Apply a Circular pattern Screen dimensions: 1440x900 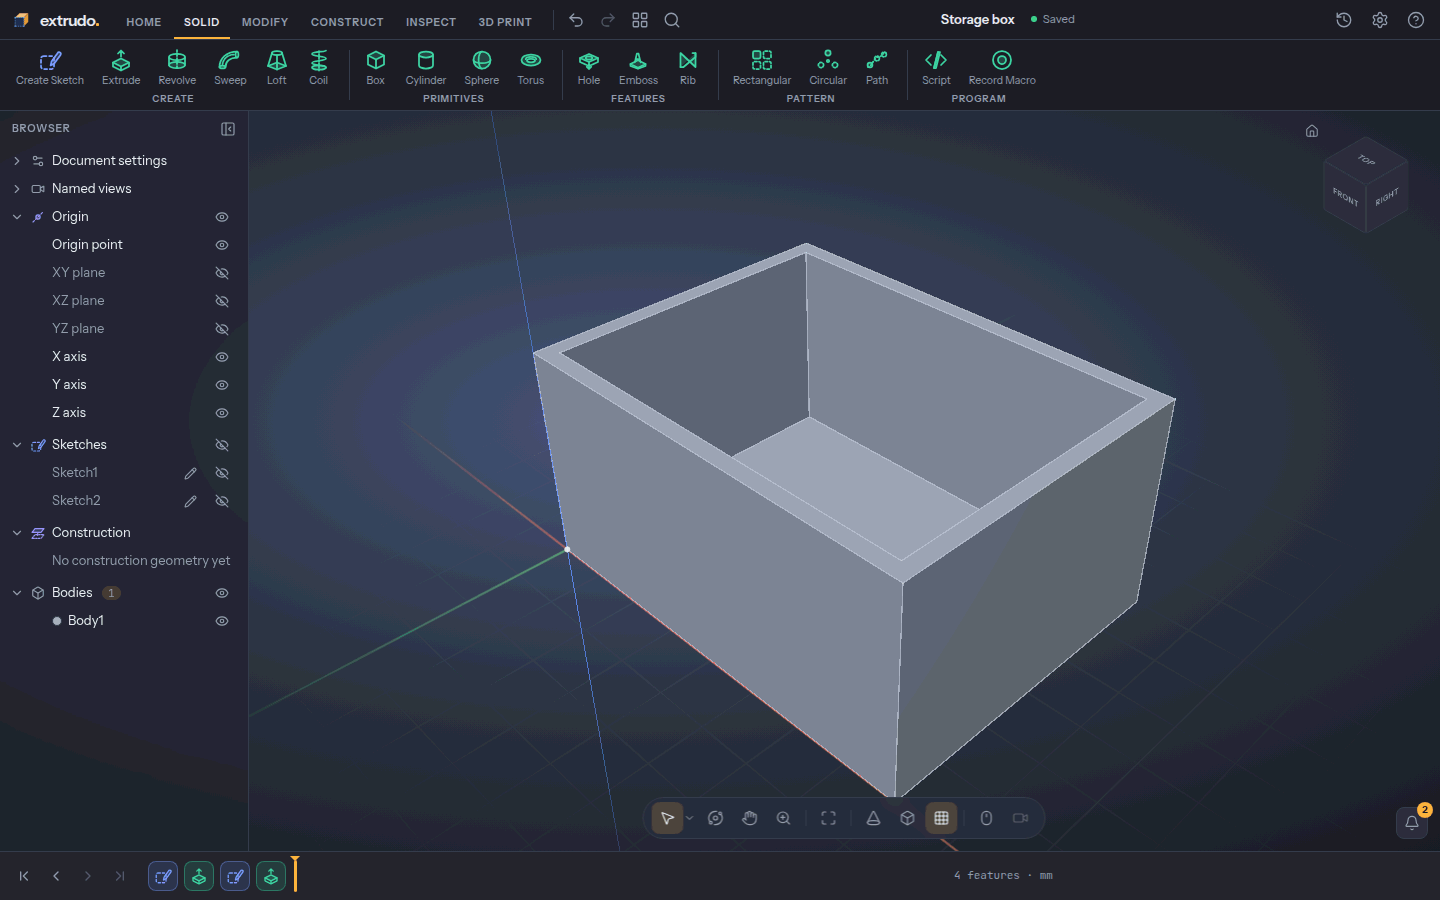[x=828, y=68]
